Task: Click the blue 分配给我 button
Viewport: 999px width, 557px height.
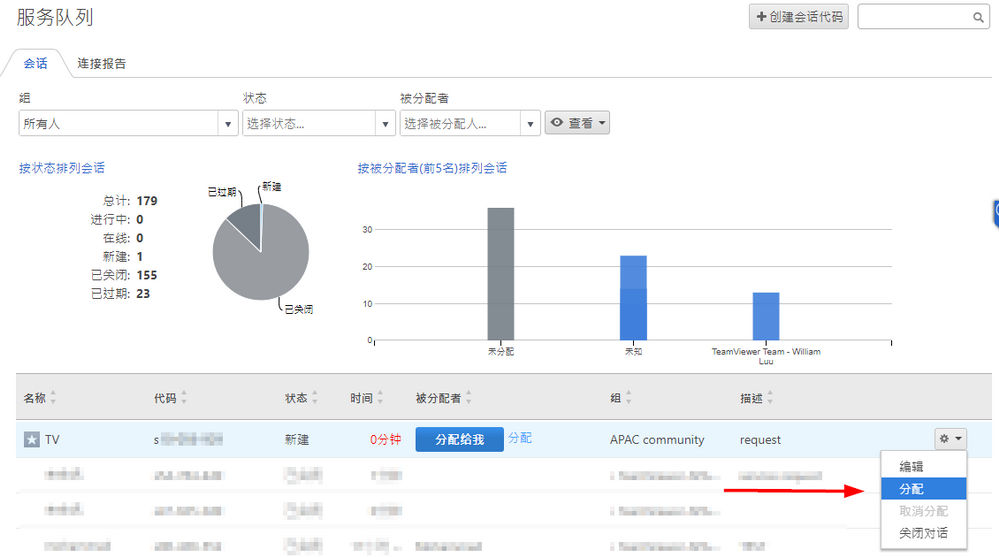Action: pyautogui.click(x=459, y=439)
